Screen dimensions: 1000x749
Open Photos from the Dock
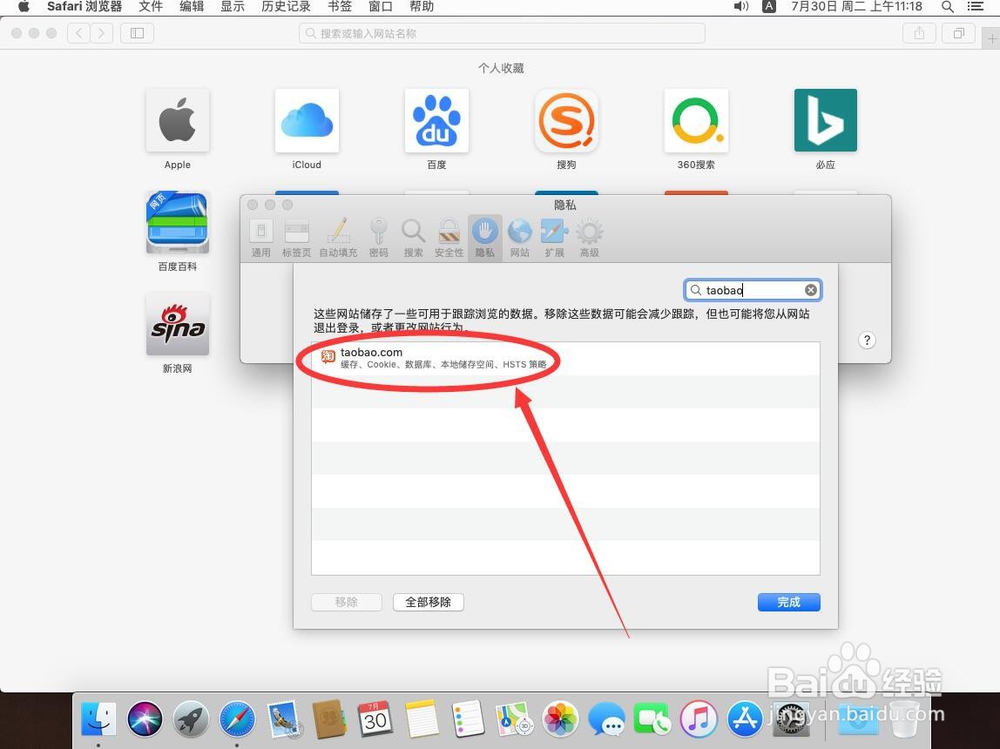pos(560,719)
